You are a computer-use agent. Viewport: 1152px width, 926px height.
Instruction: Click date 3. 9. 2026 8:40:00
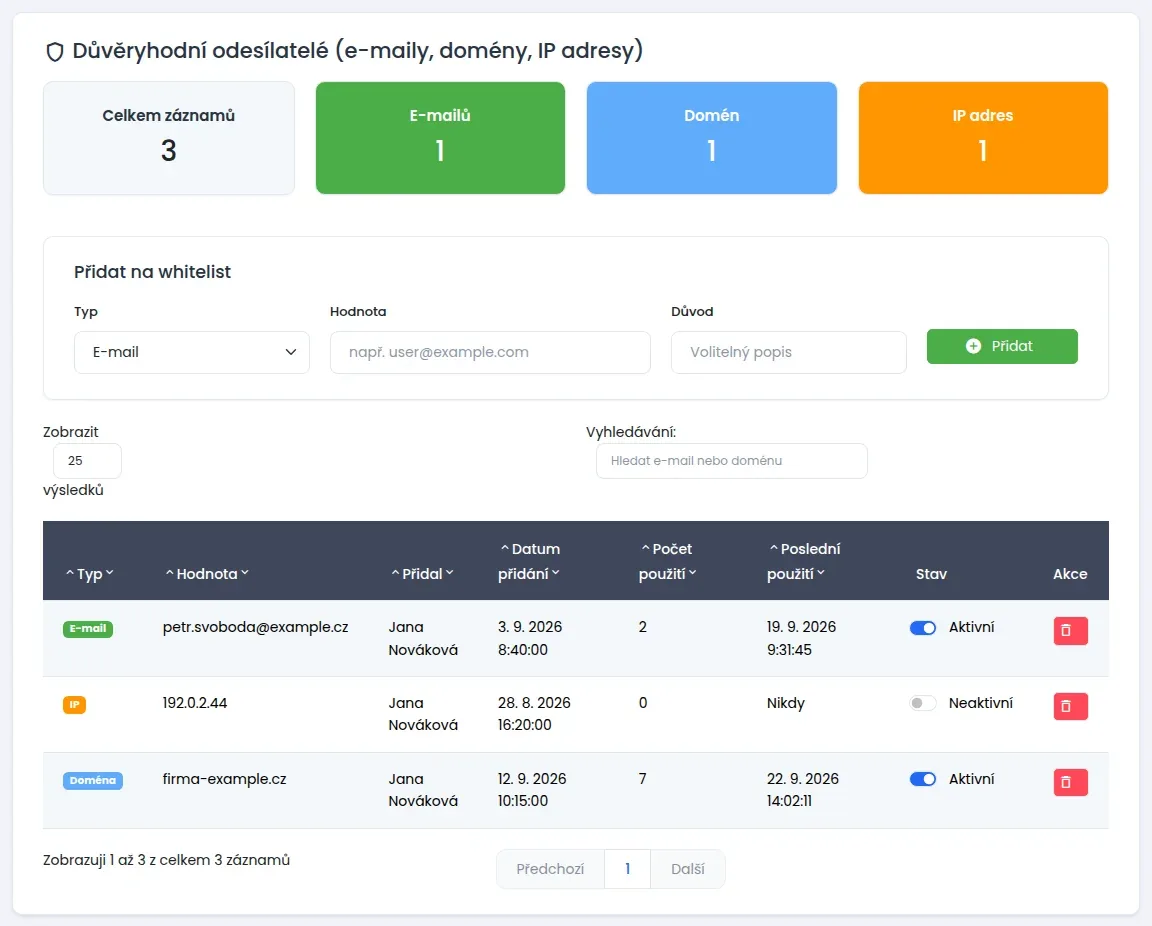tap(530, 639)
